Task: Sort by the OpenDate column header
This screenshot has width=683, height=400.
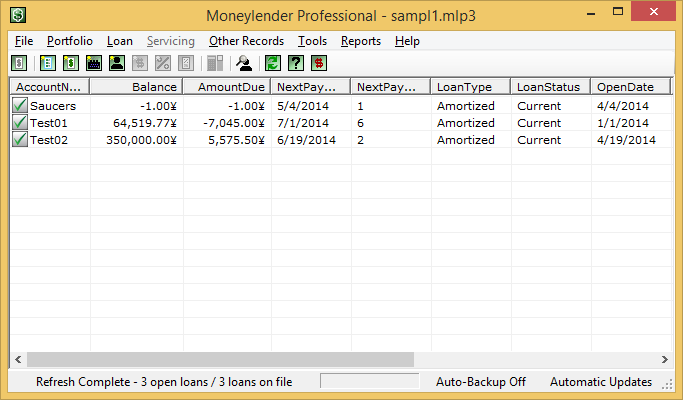Action: click(631, 87)
